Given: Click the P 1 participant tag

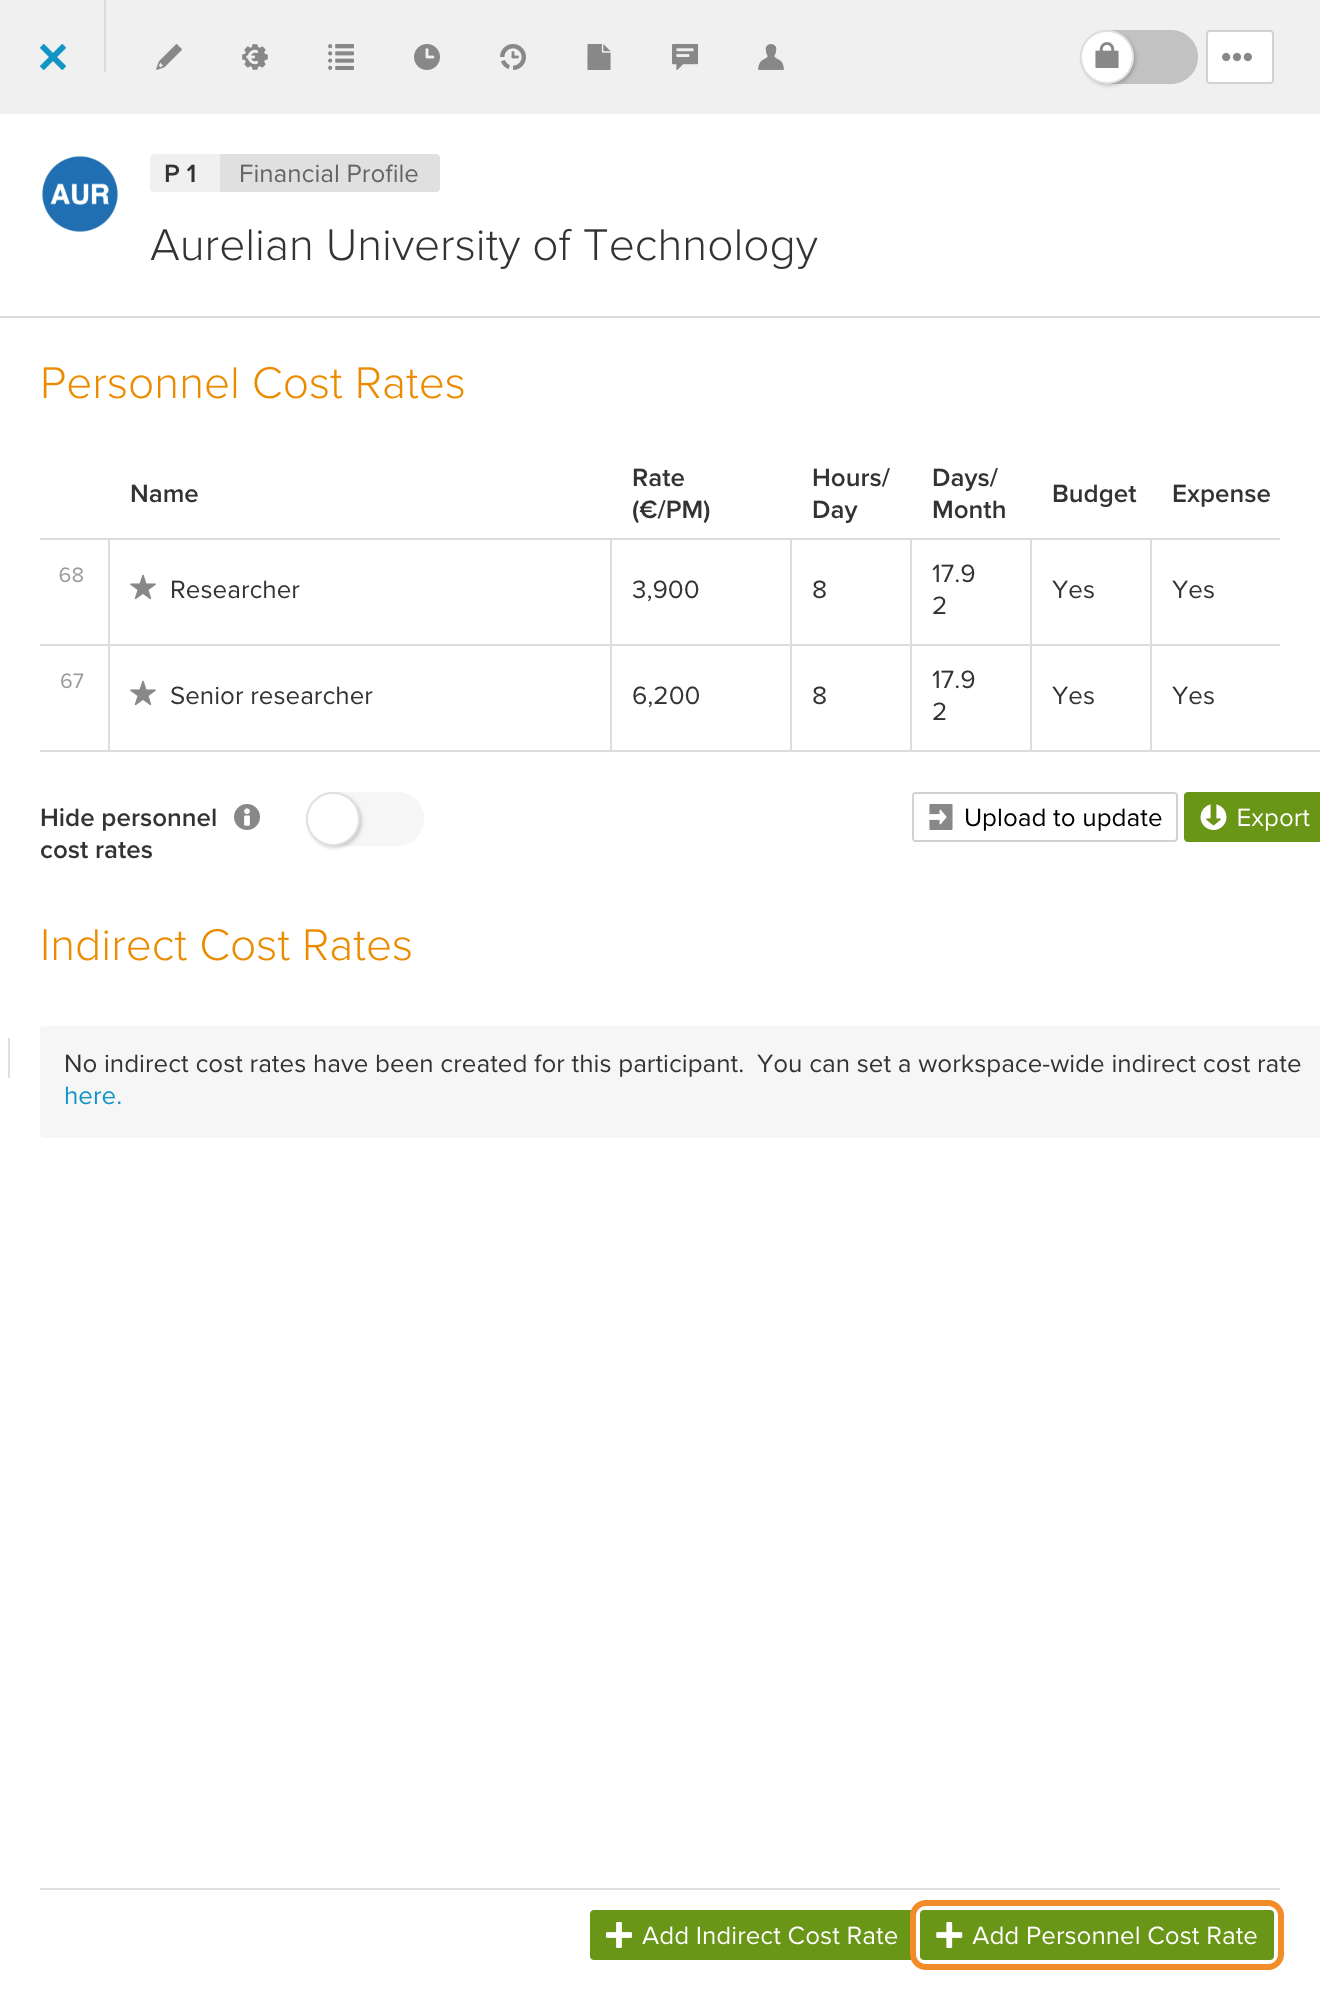Looking at the screenshot, I should (184, 173).
